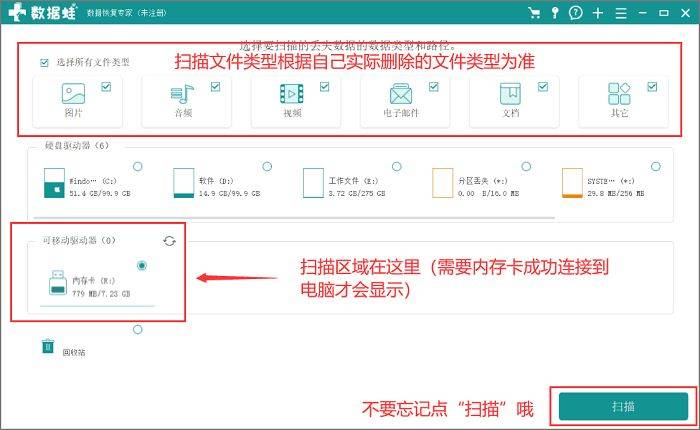Select the 软件 (D:) drive radio button
Screen dimensions: 700x430
click(267, 167)
